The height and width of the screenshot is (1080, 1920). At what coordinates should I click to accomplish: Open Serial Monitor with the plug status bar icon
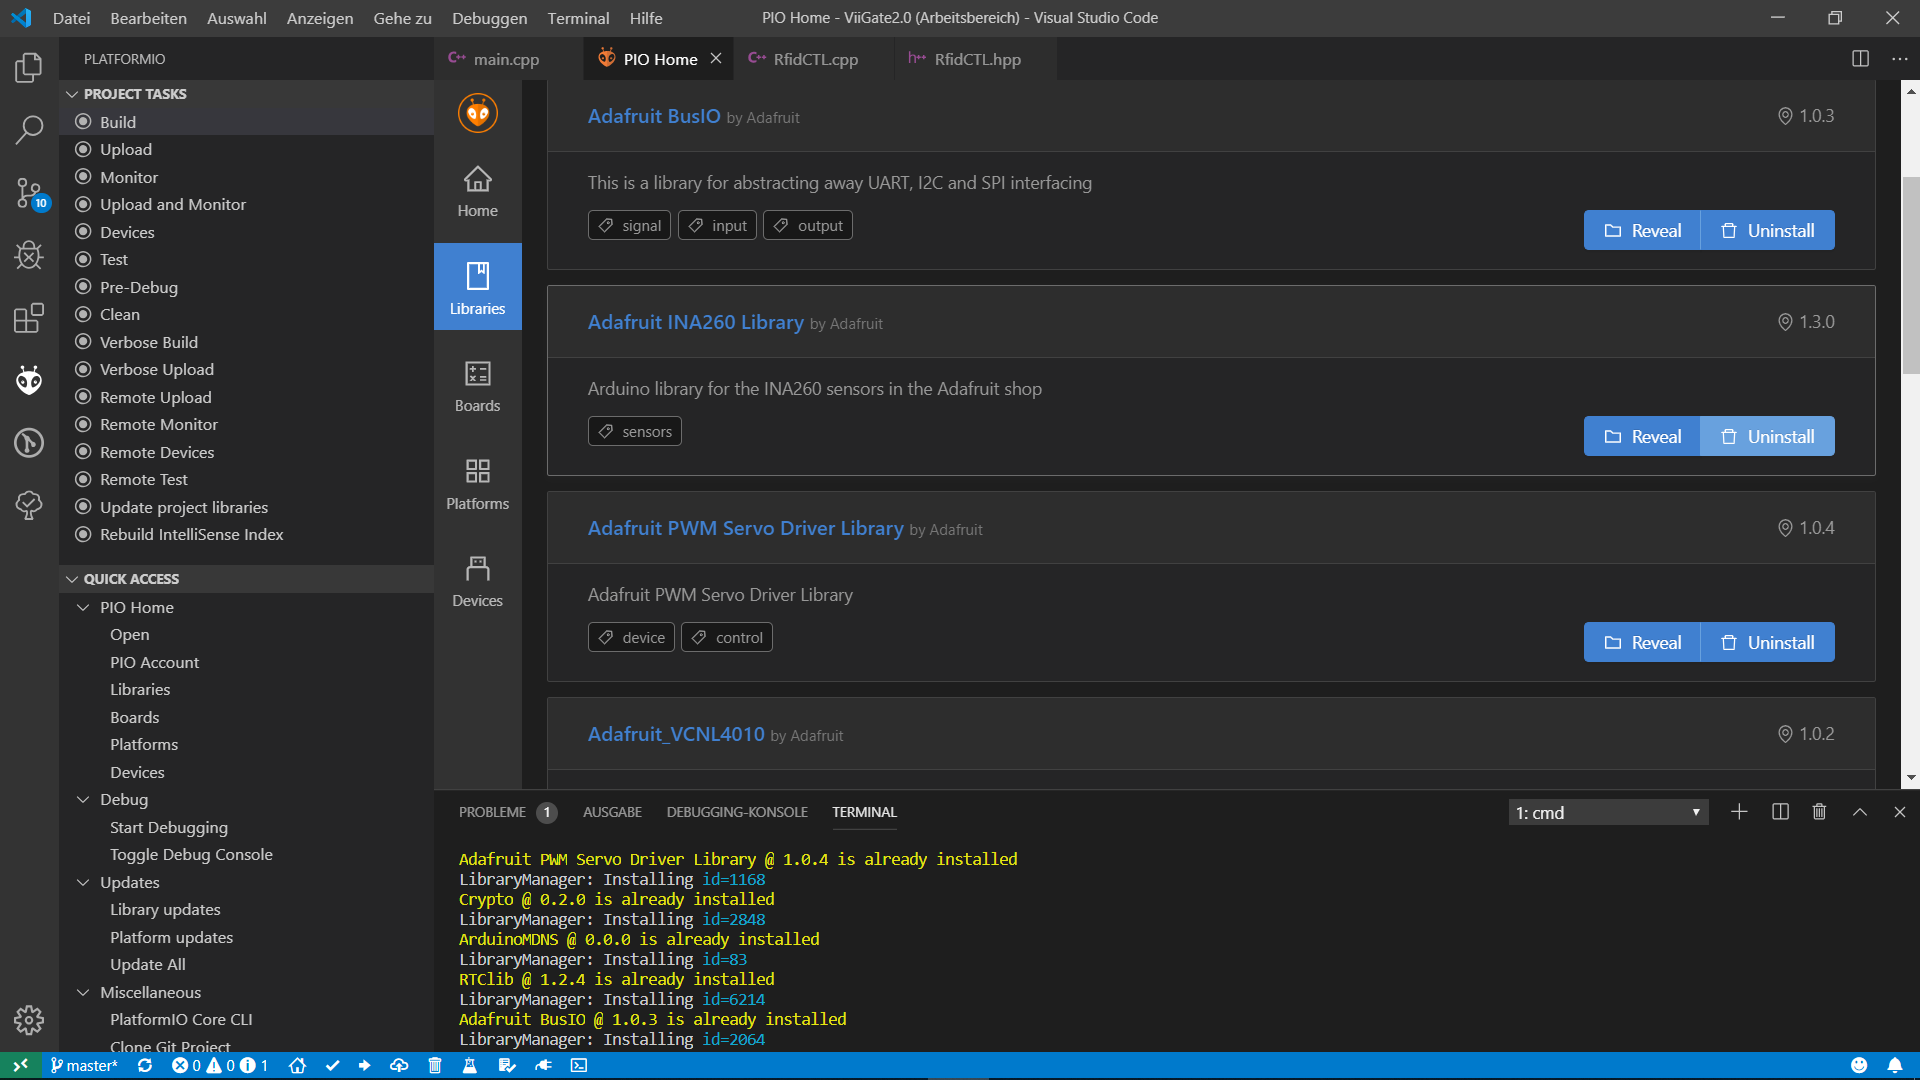point(544,1065)
